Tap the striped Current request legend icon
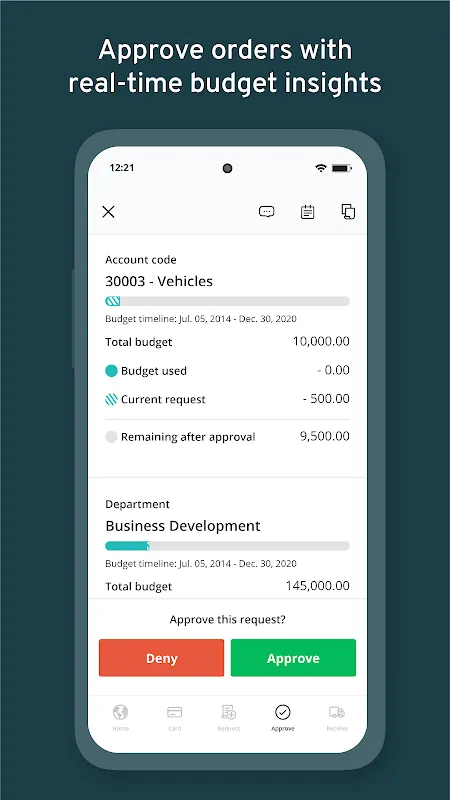Viewport: 450px width, 800px height. click(x=111, y=399)
